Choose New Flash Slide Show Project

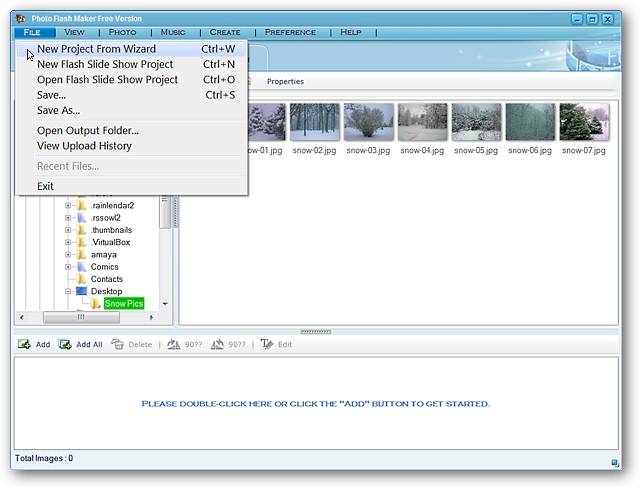(x=131, y=64)
